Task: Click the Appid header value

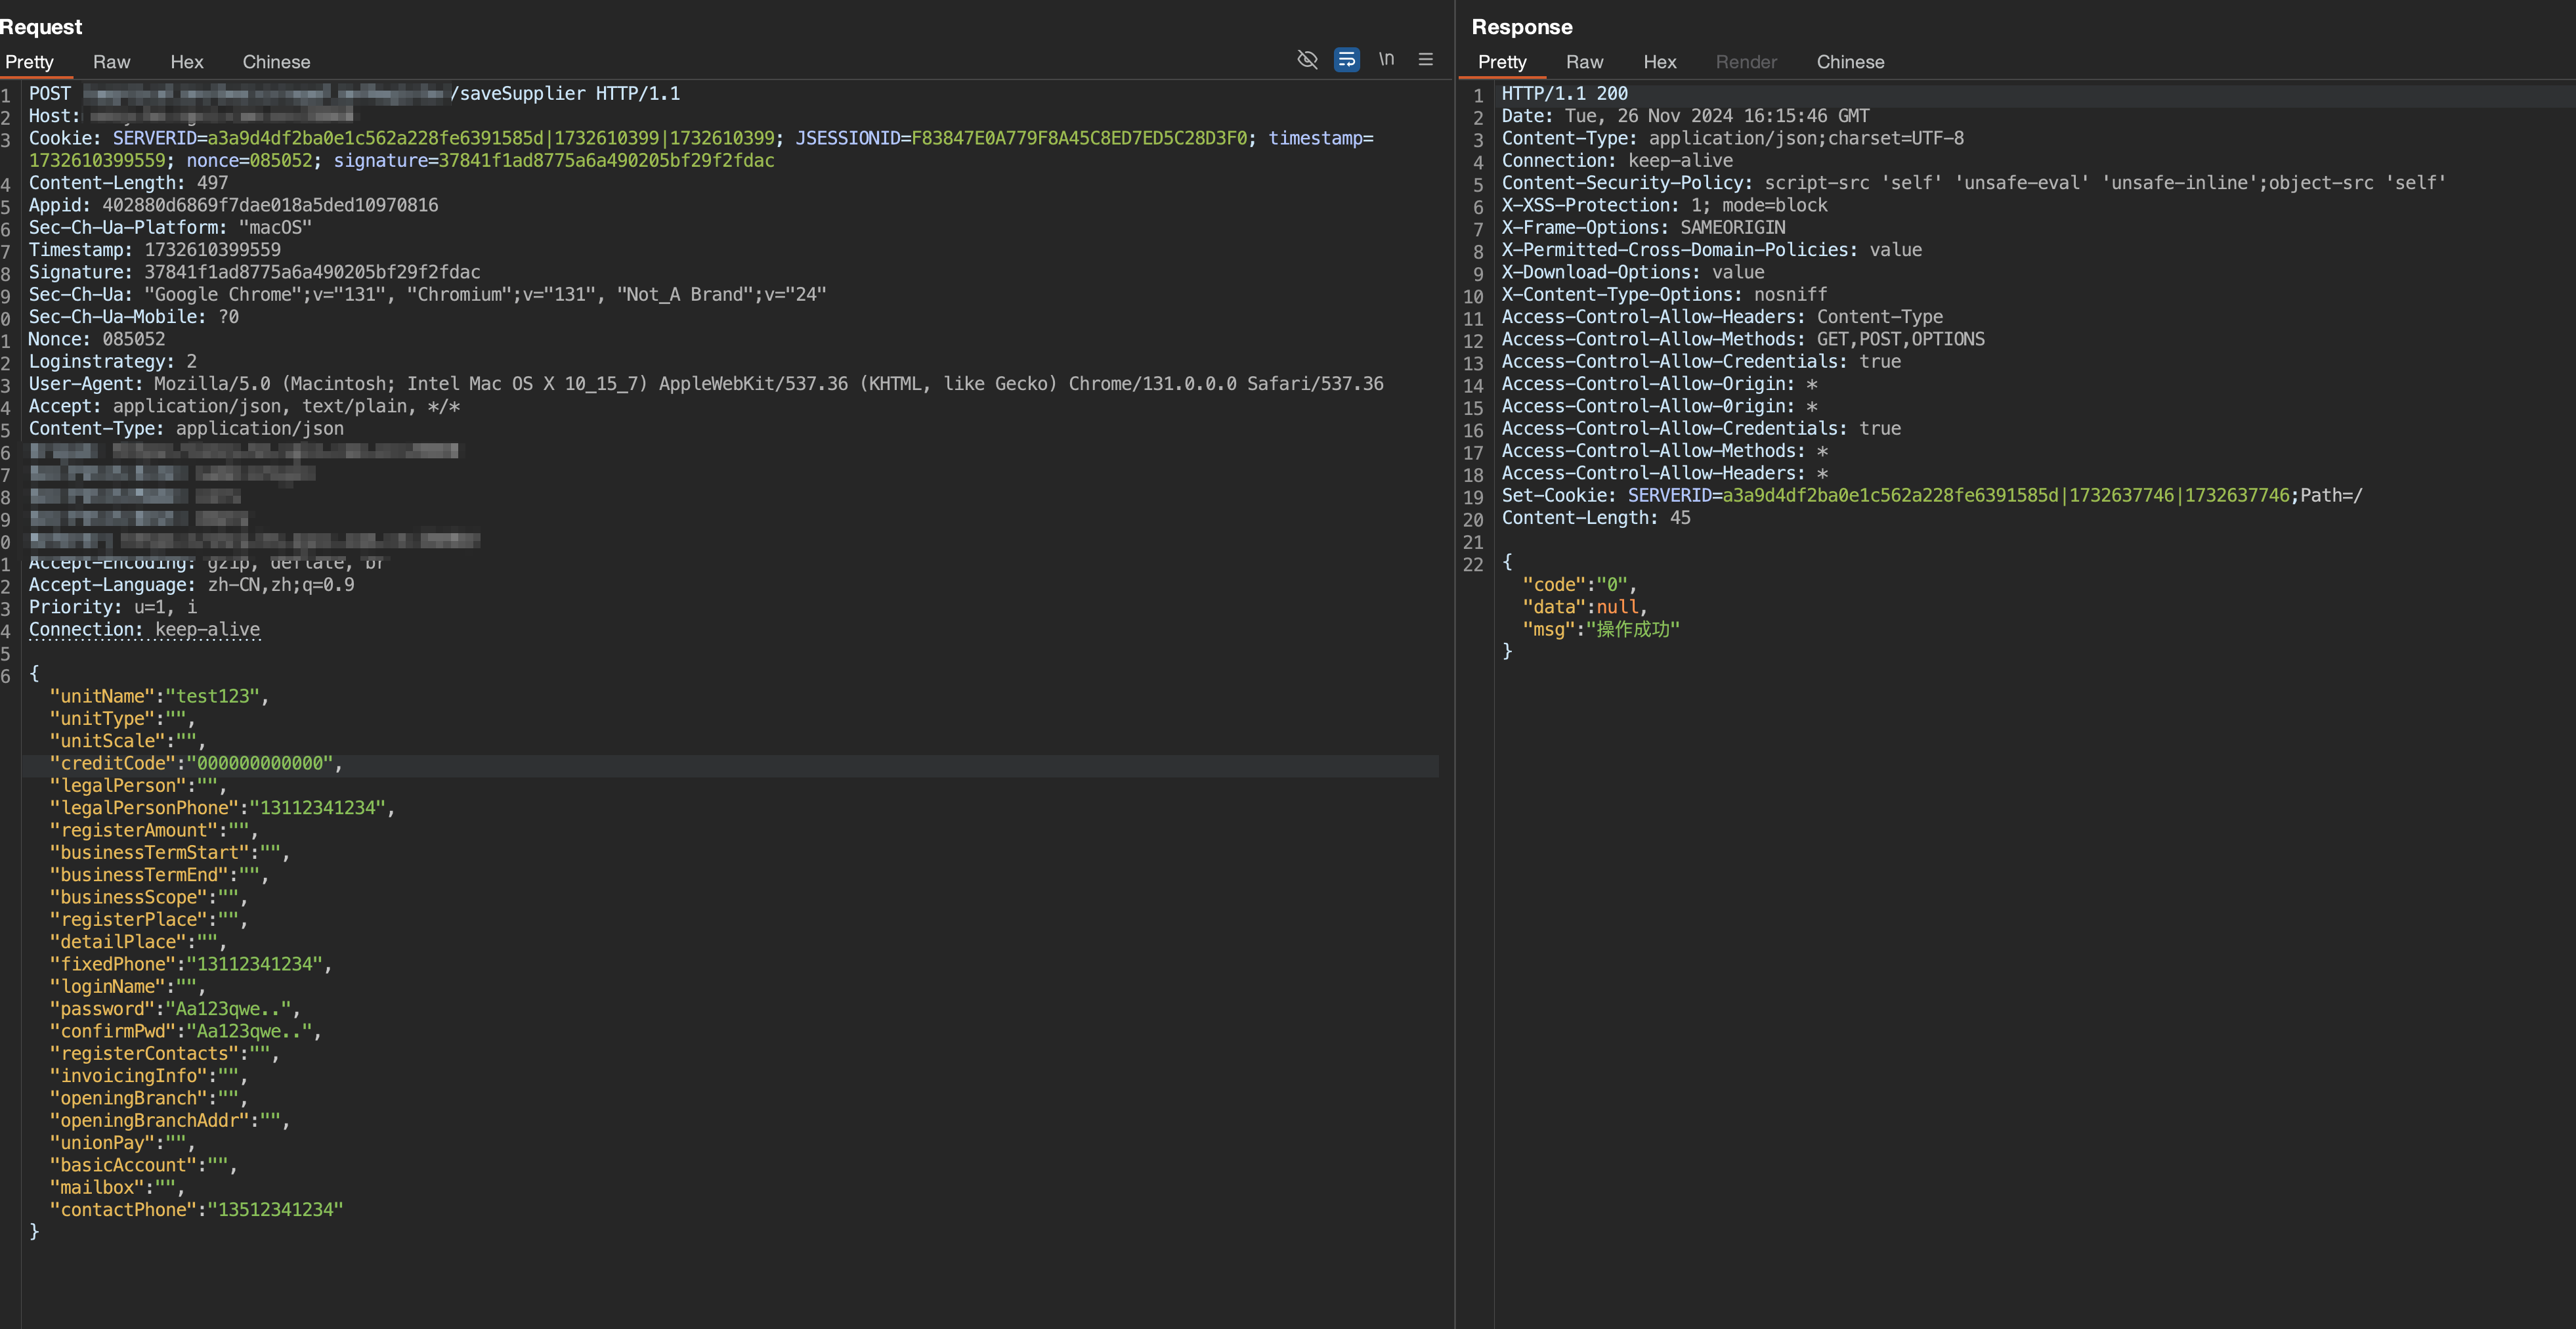Action: [x=270, y=205]
